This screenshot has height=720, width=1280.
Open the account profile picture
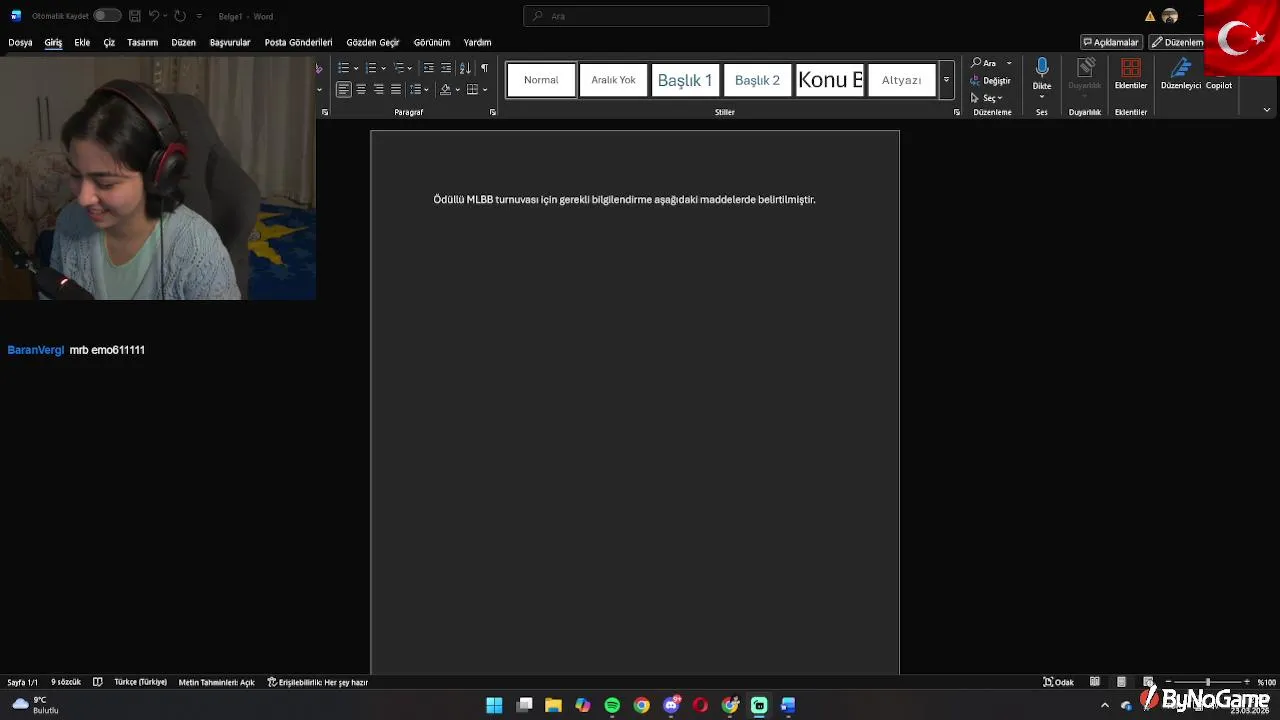click(1170, 16)
